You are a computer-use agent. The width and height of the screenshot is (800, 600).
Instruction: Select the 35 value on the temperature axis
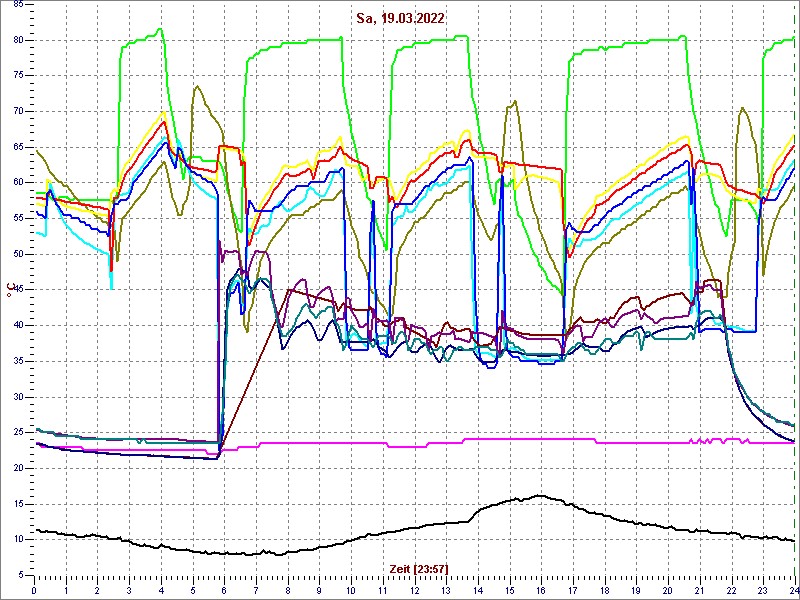[x=17, y=361]
